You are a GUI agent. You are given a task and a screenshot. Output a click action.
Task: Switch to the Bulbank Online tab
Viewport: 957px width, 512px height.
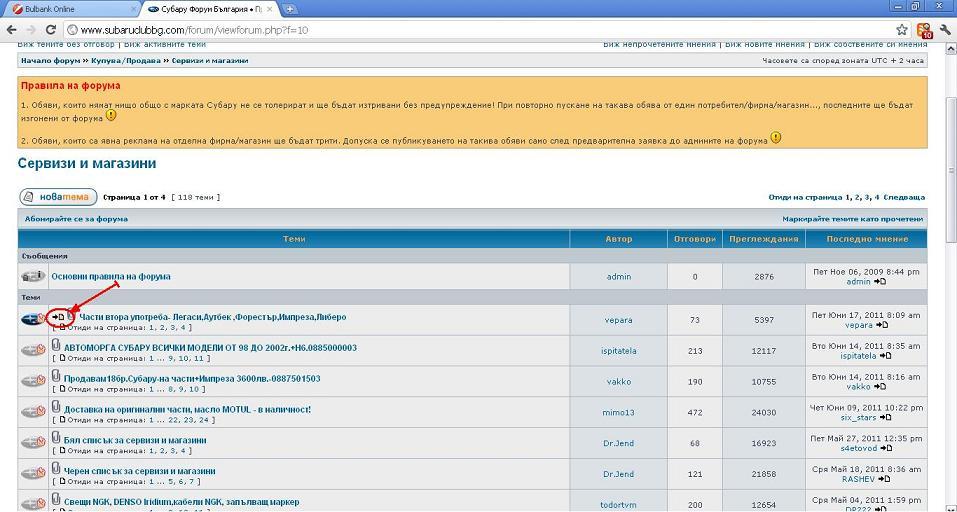tap(72, 9)
